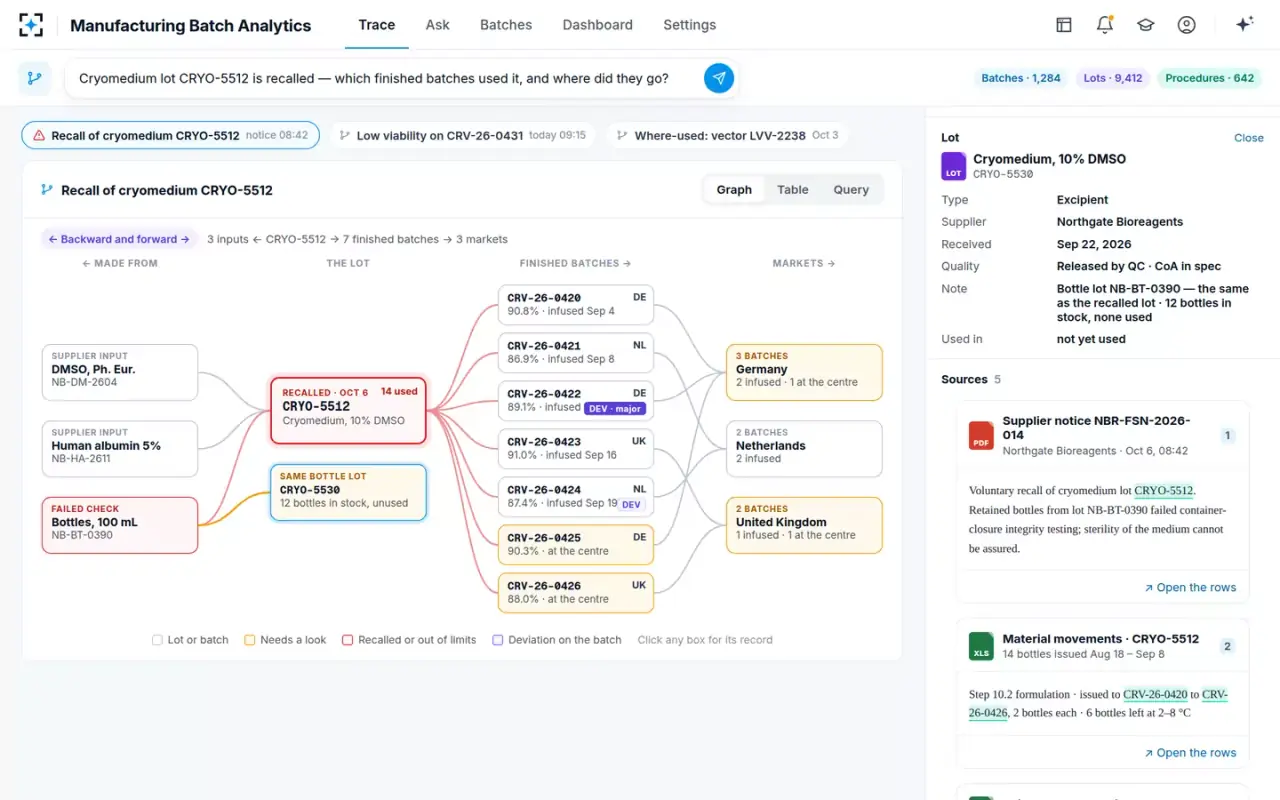The image size is (1280, 800).
Task: Go to the Dashboard tab
Action: coord(598,25)
